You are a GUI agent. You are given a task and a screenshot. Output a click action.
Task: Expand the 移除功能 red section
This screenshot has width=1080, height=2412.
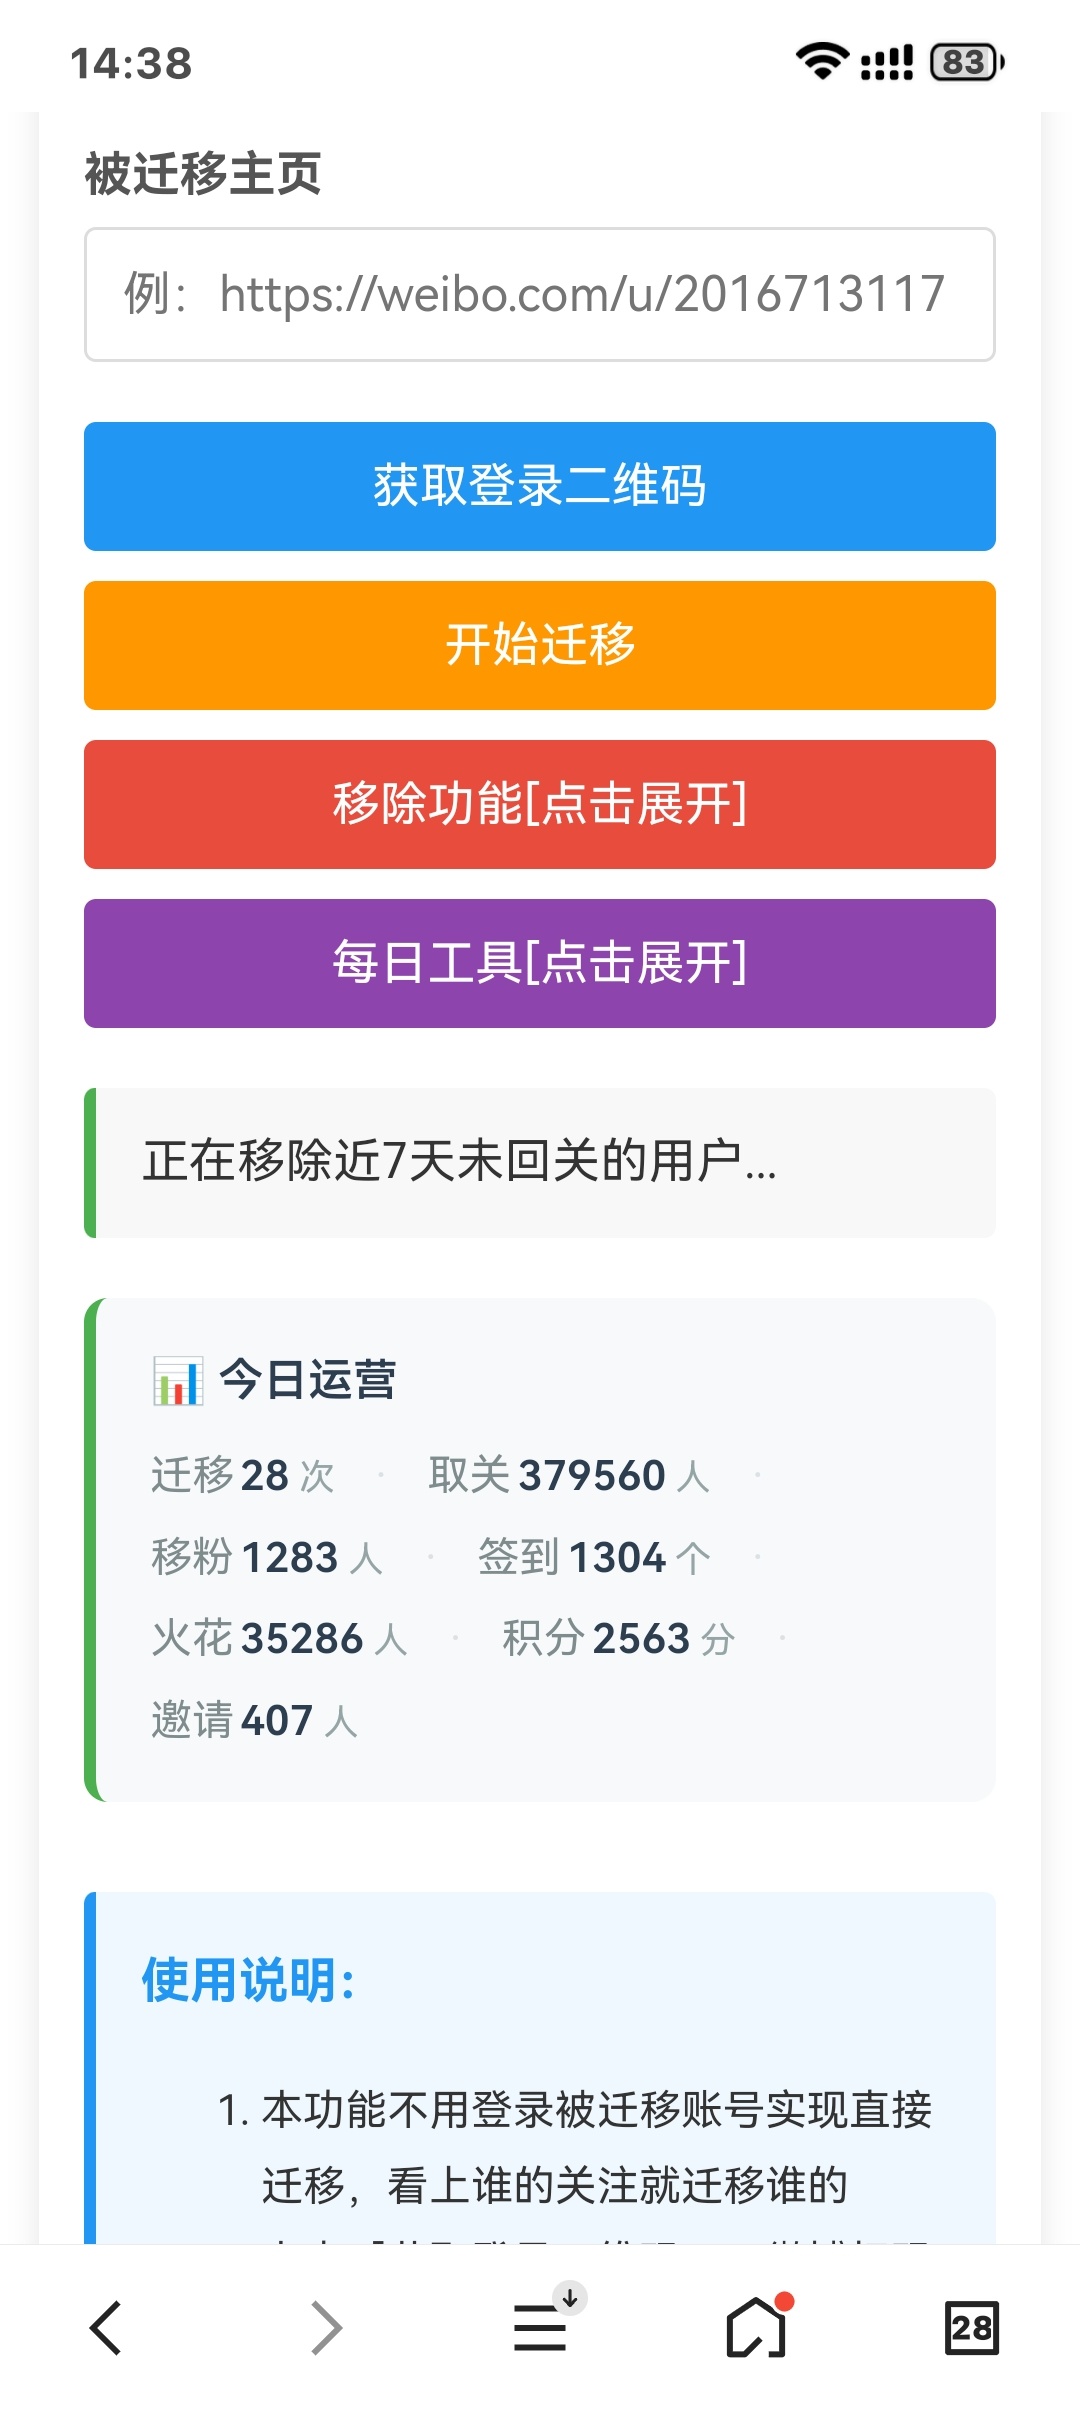pyautogui.click(x=540, y=804)
